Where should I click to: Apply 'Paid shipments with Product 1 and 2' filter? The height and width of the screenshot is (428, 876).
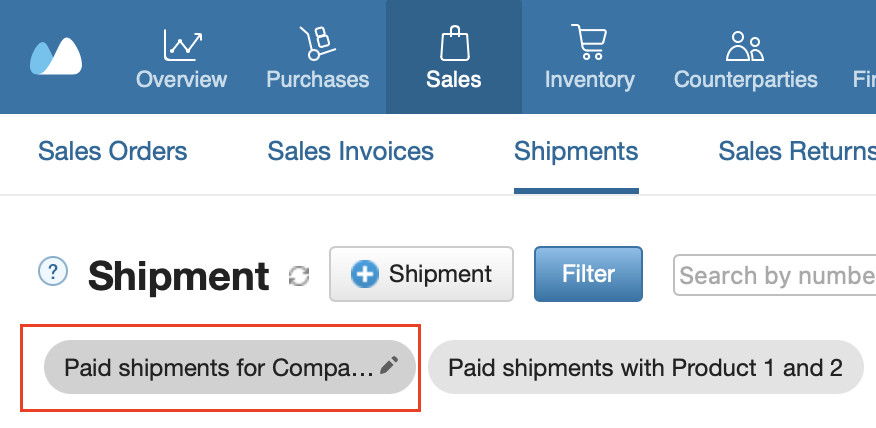[645, 367]
